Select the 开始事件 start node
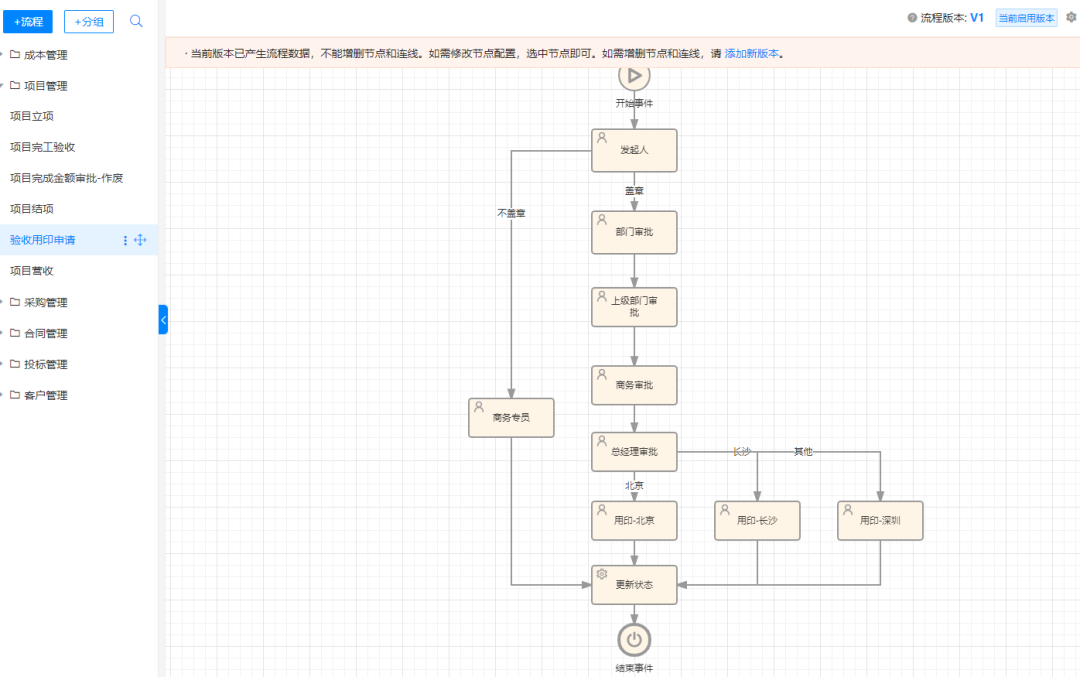This screenshot has width=1080, height=677. 634,76
